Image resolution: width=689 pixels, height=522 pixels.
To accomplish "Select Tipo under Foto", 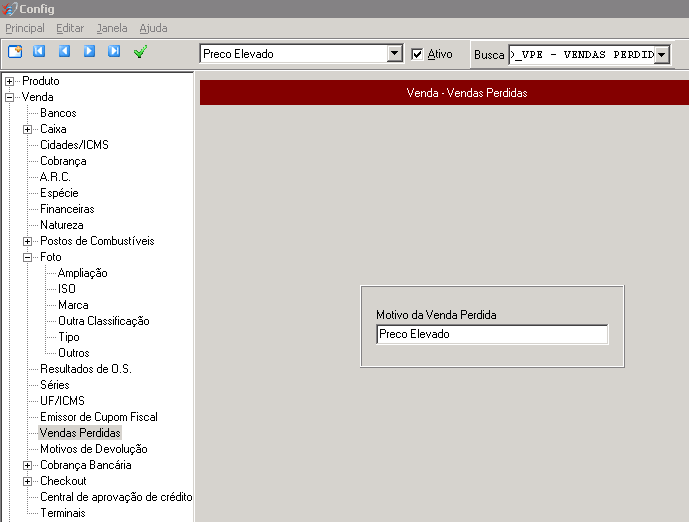I will click(69, 337).
